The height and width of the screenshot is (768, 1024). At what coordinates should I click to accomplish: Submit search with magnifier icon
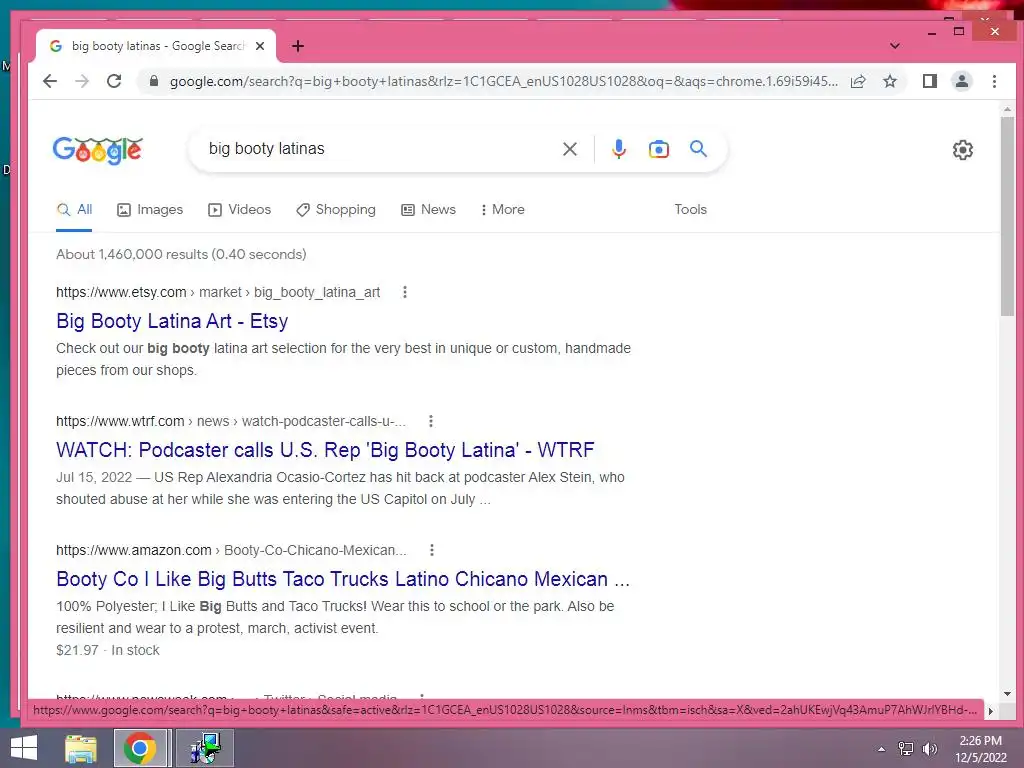point(698,149)
